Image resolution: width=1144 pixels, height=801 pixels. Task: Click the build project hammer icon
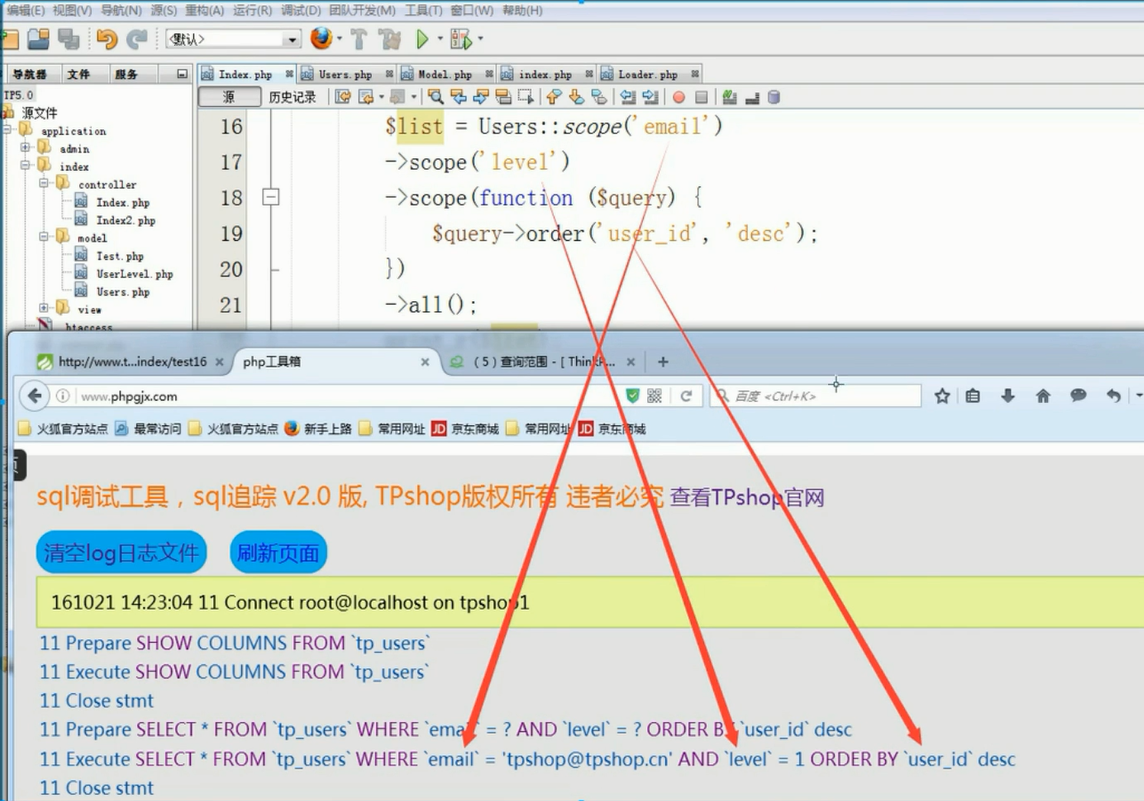(358, 39)
